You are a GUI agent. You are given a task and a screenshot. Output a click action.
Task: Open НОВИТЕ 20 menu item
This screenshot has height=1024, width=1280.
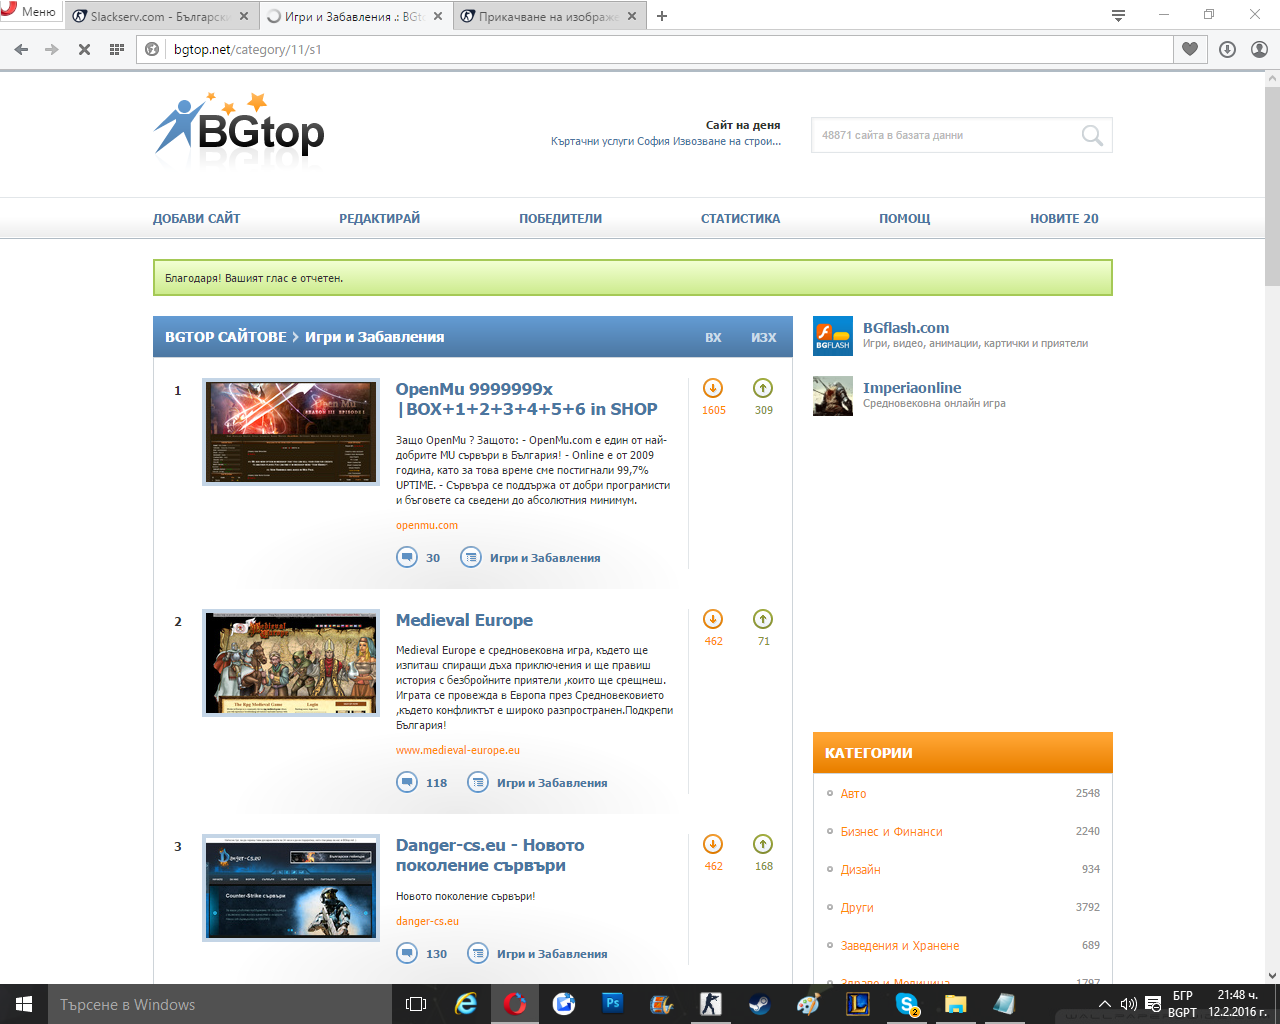(x=1064, y=218)
